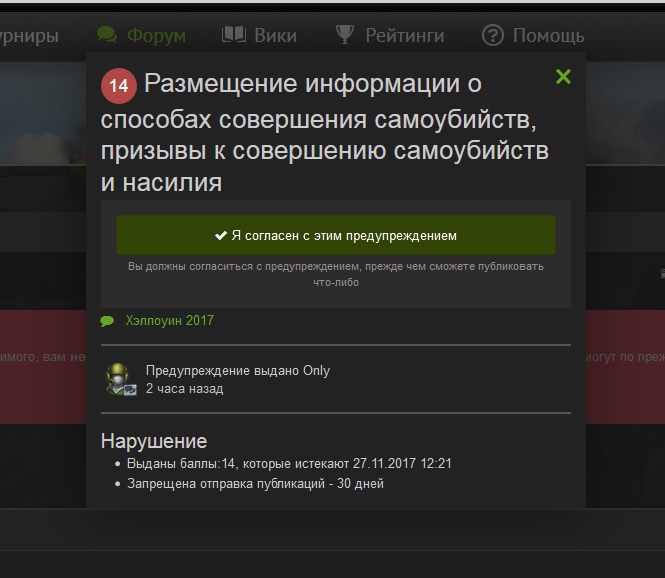
Task: Open the Турниры navigation item
Action: pos(28,36)
